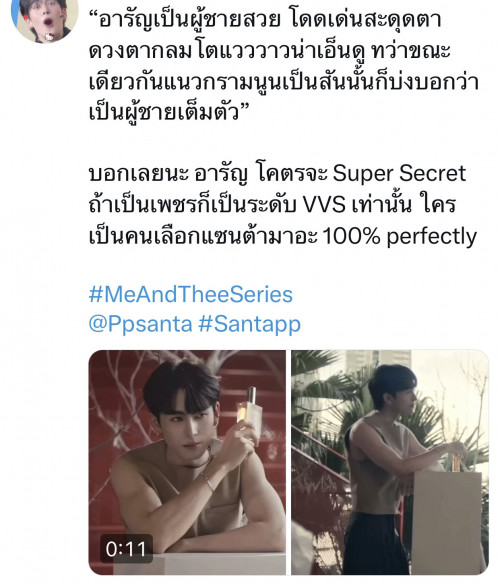
Task: Open the #MeAndTheeSeries hashtag
Action: (x=190, y=294)
